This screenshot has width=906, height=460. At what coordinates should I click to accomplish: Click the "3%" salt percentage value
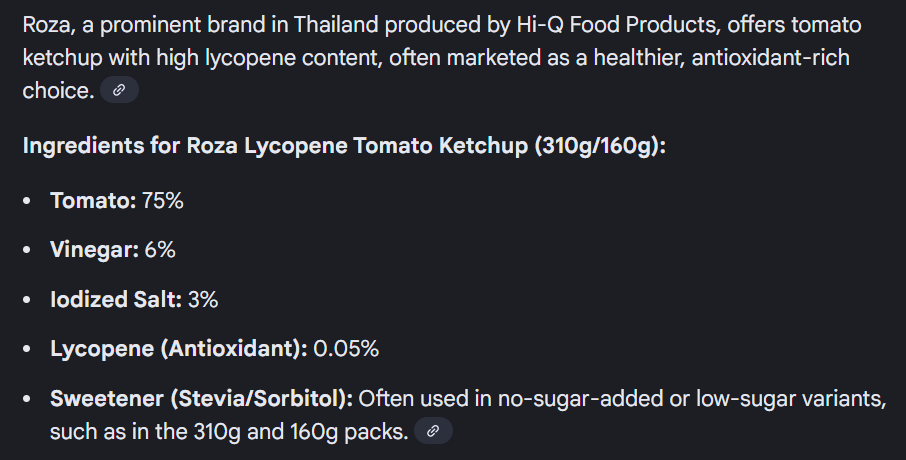pos(203,300)
